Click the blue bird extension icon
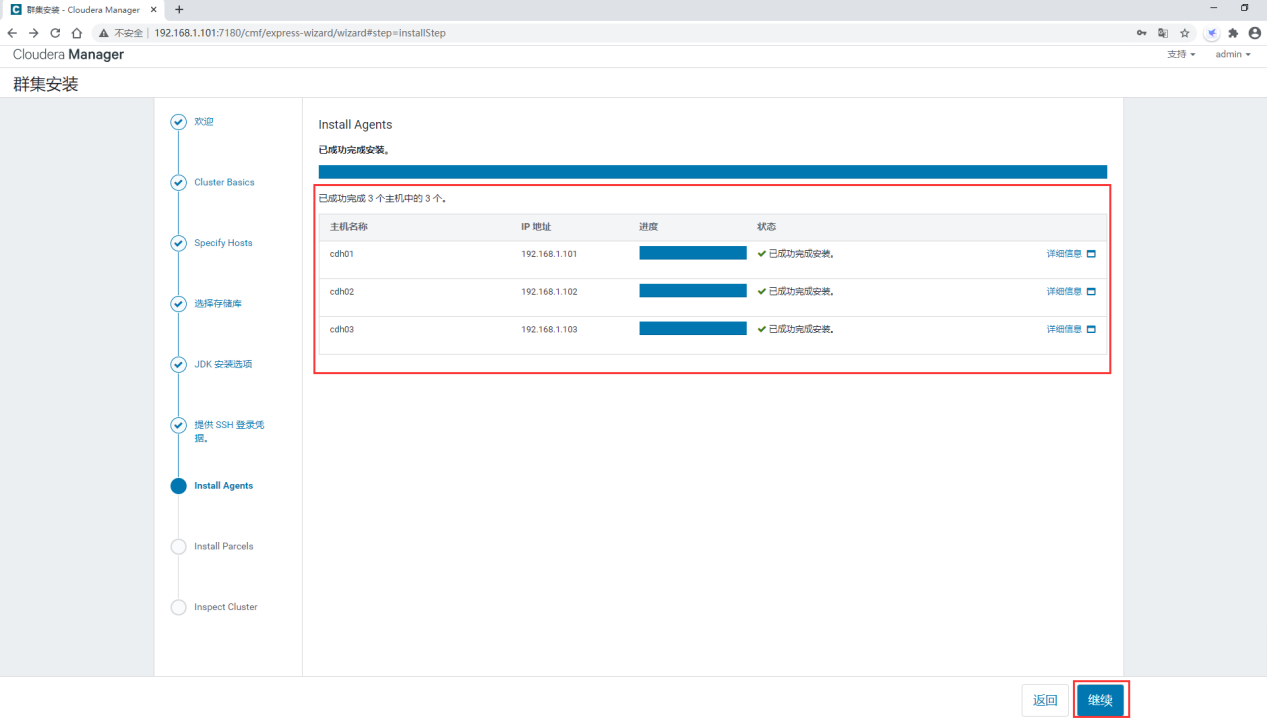1267x724 pixels. click(1212, 33)
